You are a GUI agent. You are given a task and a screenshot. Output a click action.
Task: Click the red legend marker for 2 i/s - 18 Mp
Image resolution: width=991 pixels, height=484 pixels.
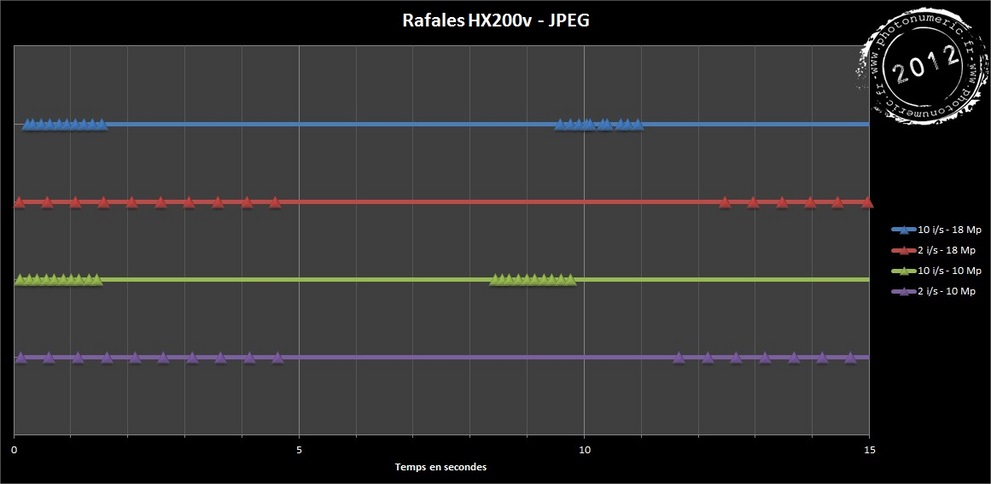tap(903, 250)
